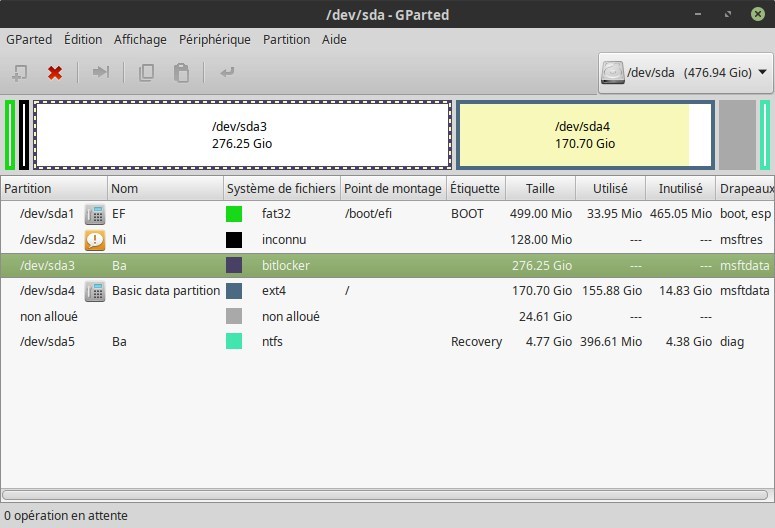Click the diag flag cell
The image size is (775, 528).
[x=732, y=342]
